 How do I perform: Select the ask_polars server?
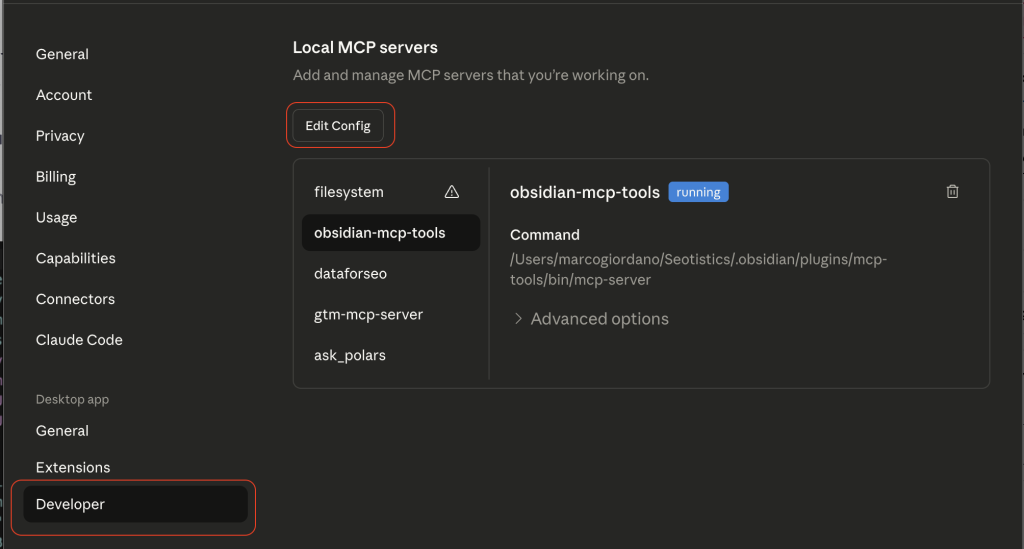tap(350, 356)
